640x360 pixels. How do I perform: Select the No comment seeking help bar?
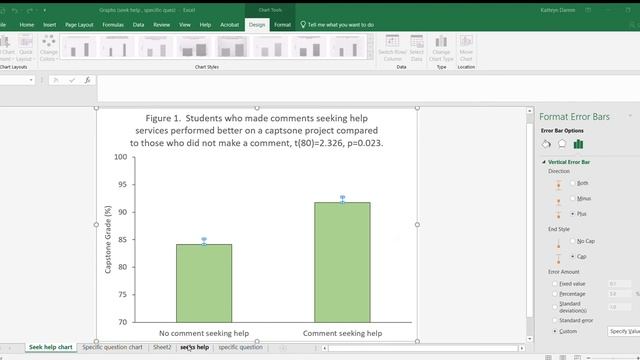(x=204, y=283)
